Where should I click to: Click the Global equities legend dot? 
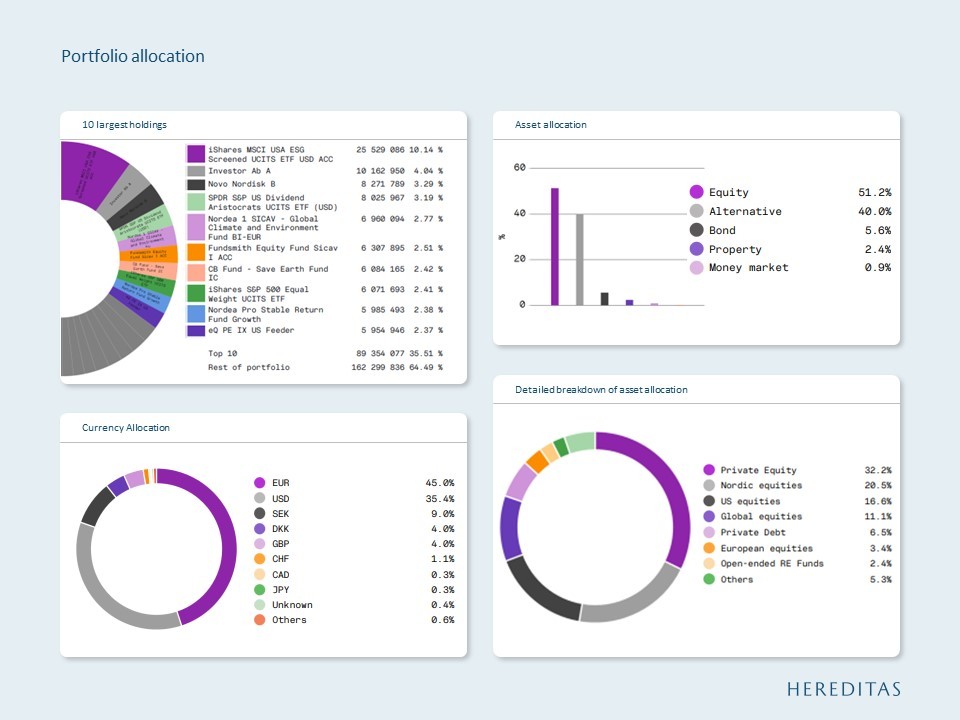pyautogui.click(x=709, y=517)
